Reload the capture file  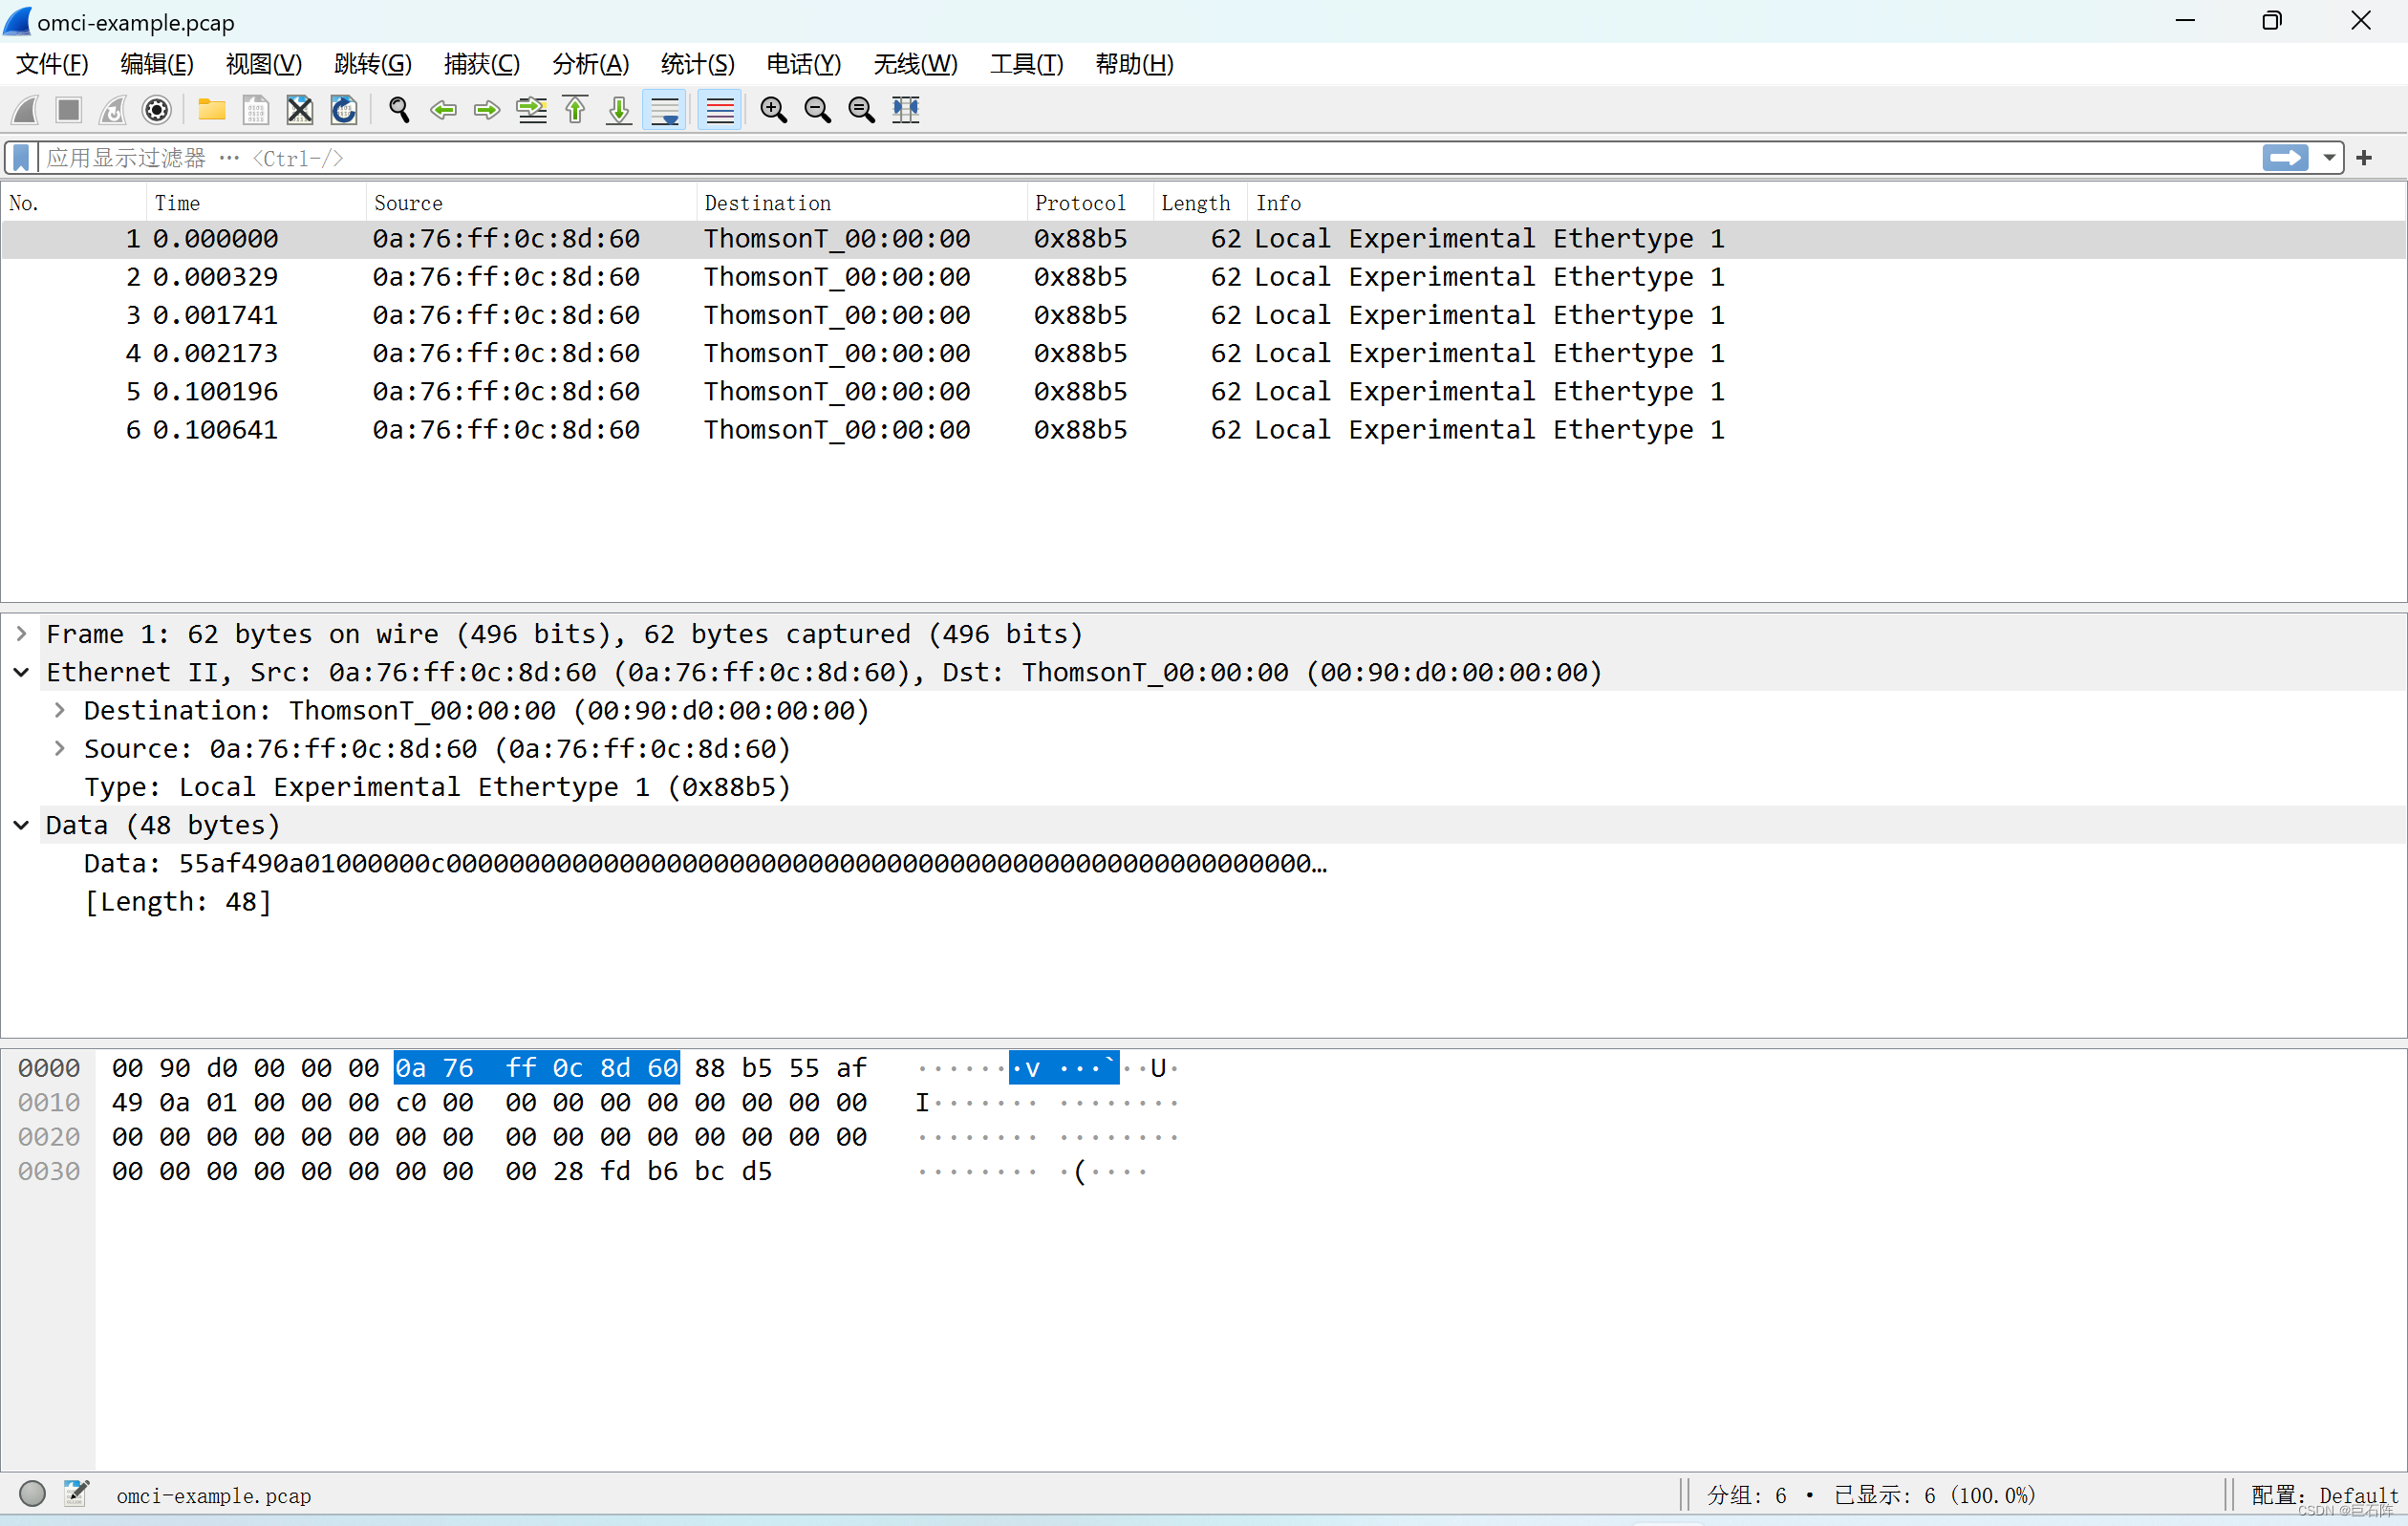[x=343, y=110]
